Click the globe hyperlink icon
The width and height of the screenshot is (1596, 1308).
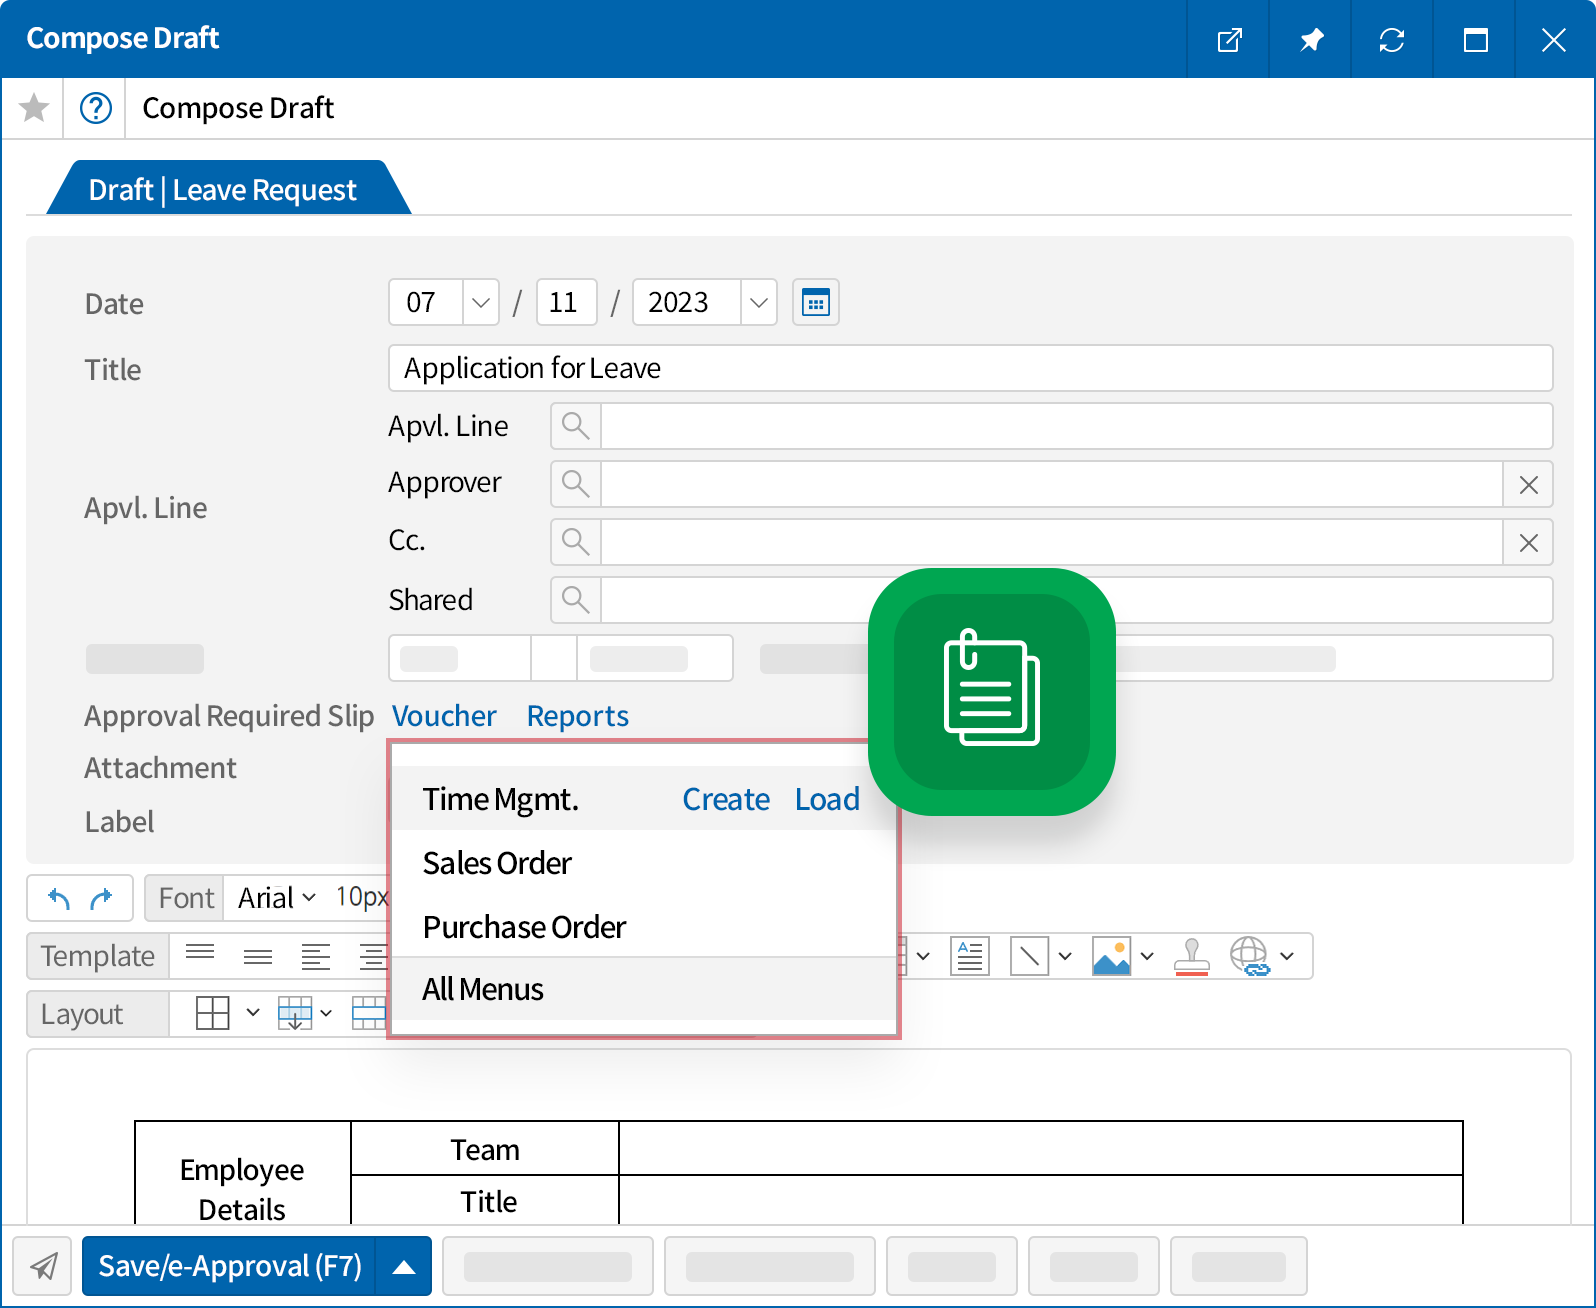[1249, 956]
